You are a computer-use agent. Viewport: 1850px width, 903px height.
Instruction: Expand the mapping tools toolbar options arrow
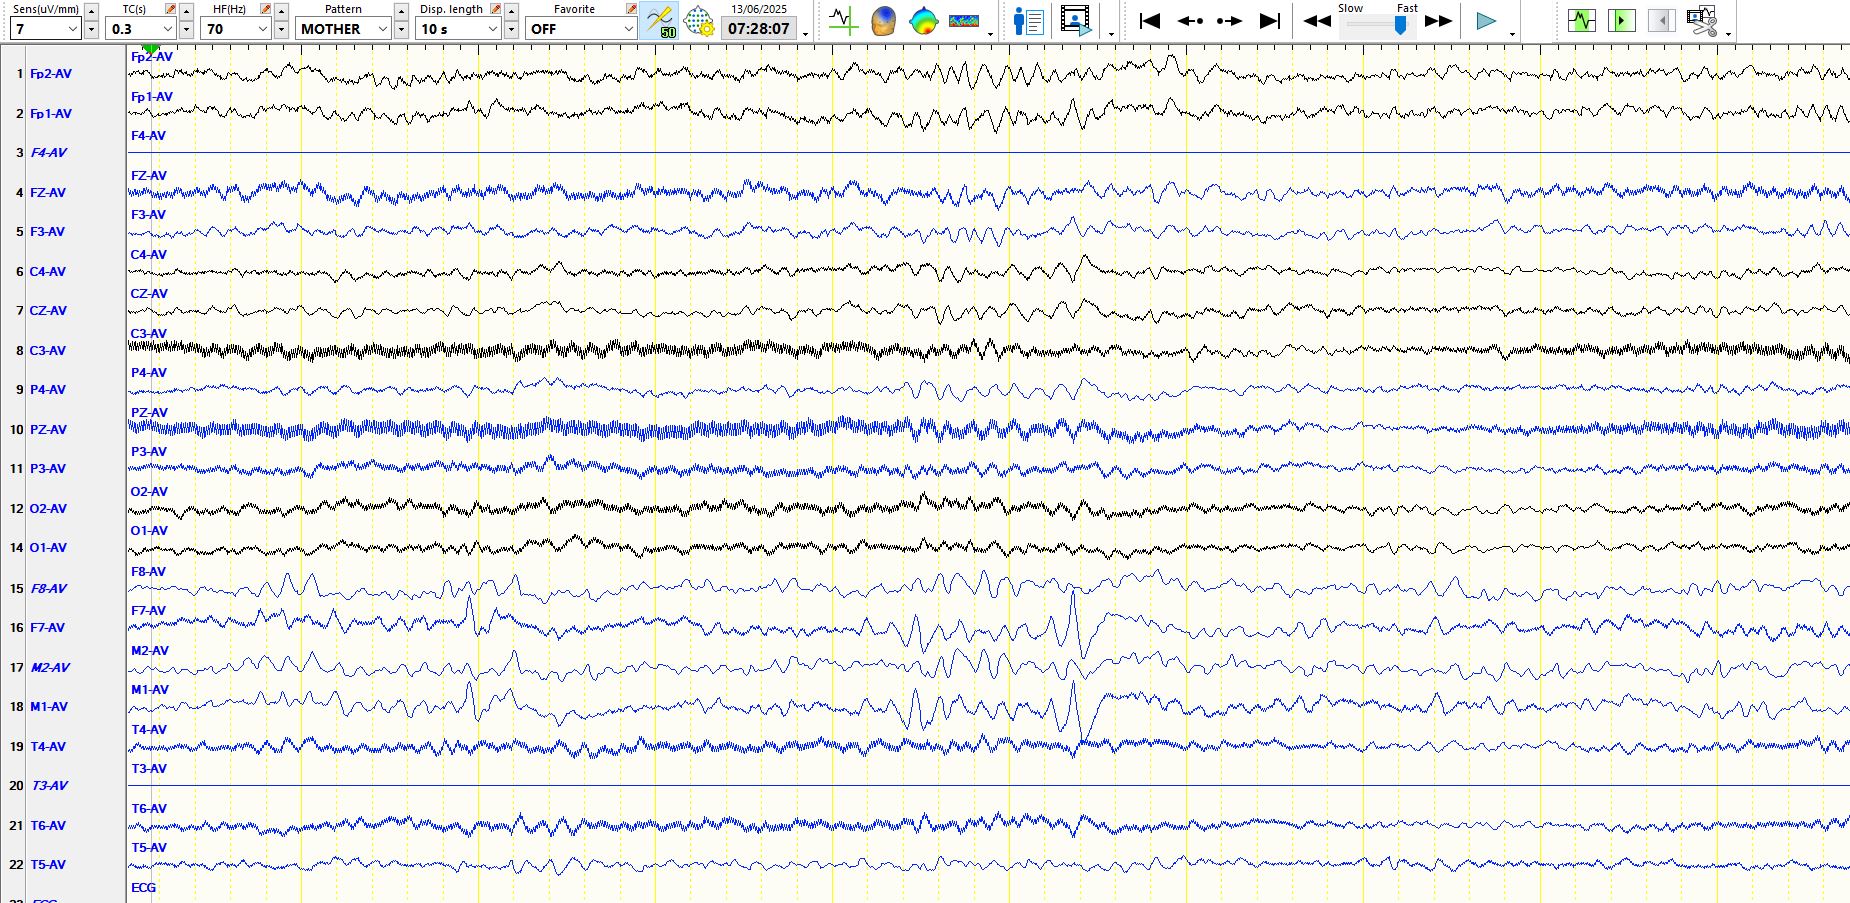coord(990,33)
